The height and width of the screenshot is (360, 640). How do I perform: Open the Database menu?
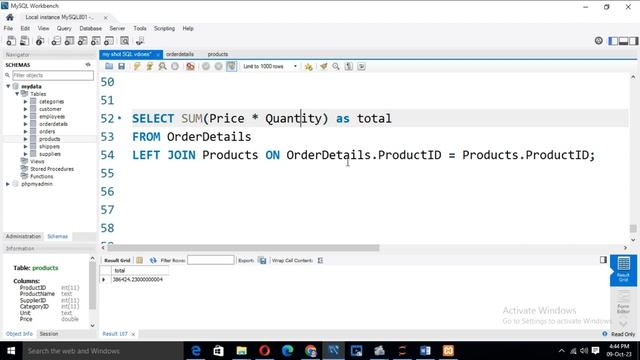pos(91,28)
